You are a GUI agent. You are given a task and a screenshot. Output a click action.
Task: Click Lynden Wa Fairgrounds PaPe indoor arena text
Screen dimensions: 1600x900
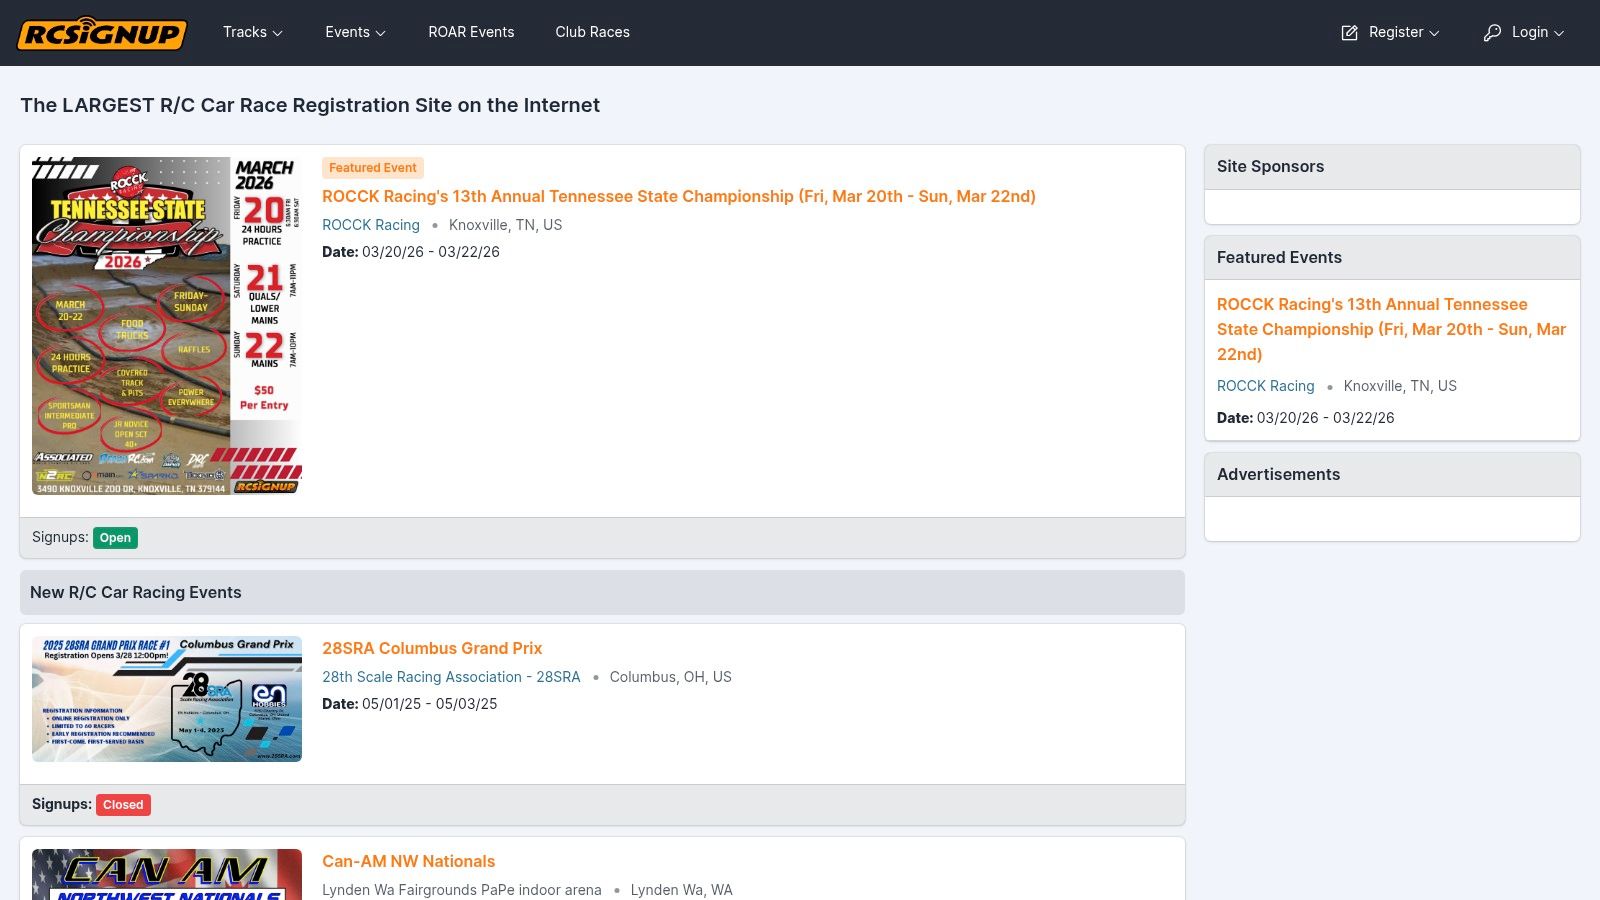[462, 890]
